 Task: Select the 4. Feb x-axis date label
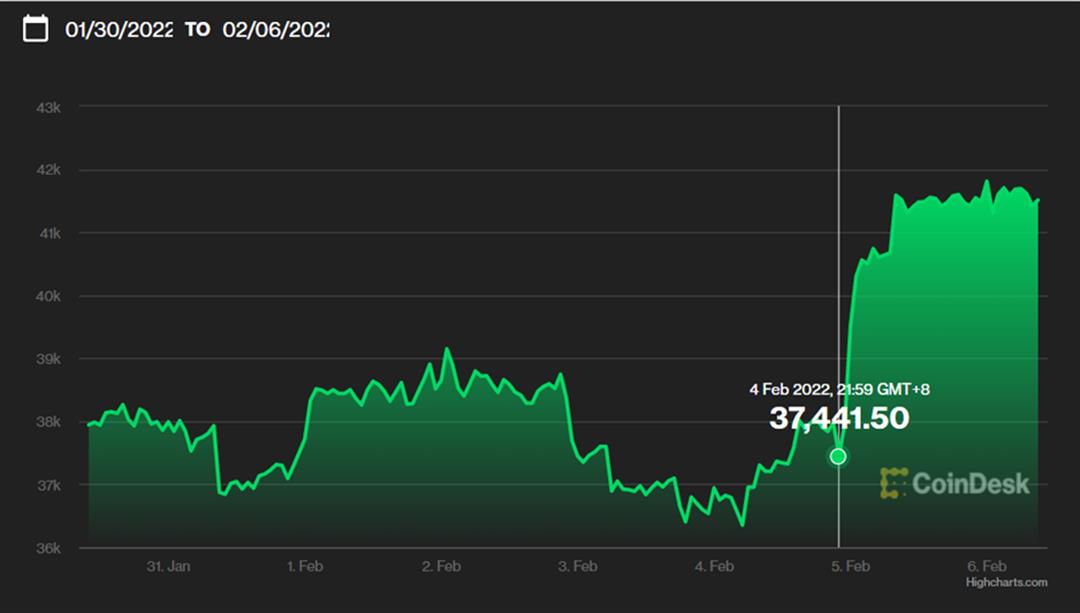click(714, 566)
